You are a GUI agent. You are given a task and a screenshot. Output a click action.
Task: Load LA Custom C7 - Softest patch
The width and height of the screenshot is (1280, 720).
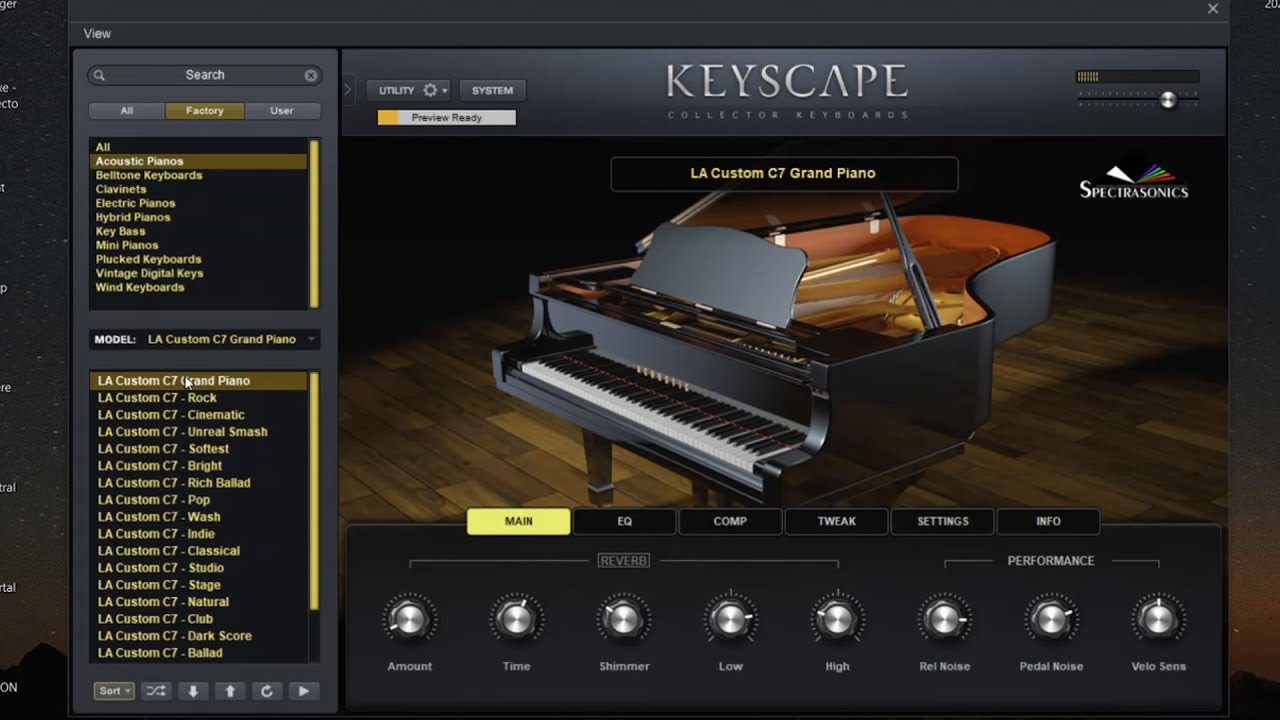click(x=198, y=449)
